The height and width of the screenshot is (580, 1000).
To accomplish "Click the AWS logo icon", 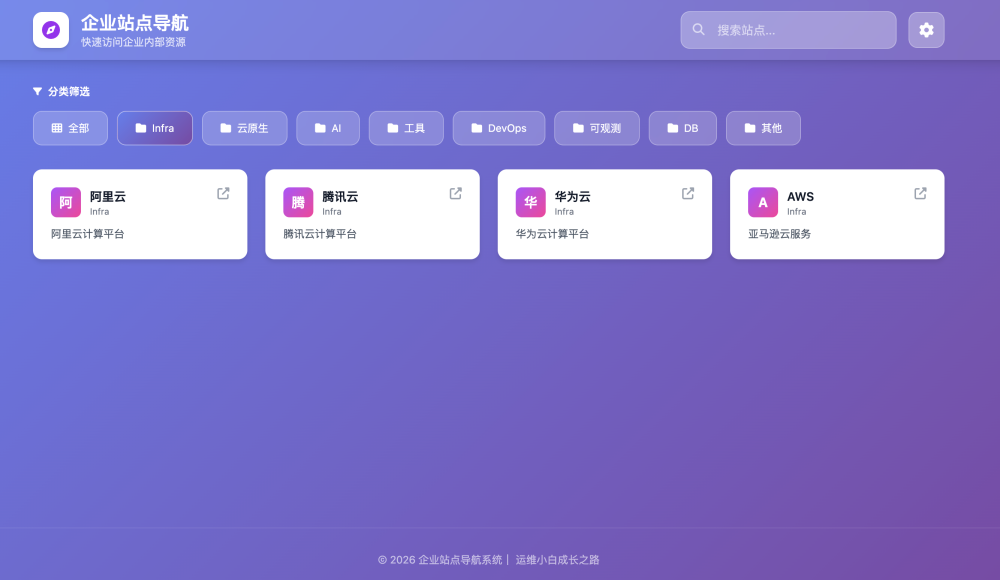I will [x=762, y=202].
